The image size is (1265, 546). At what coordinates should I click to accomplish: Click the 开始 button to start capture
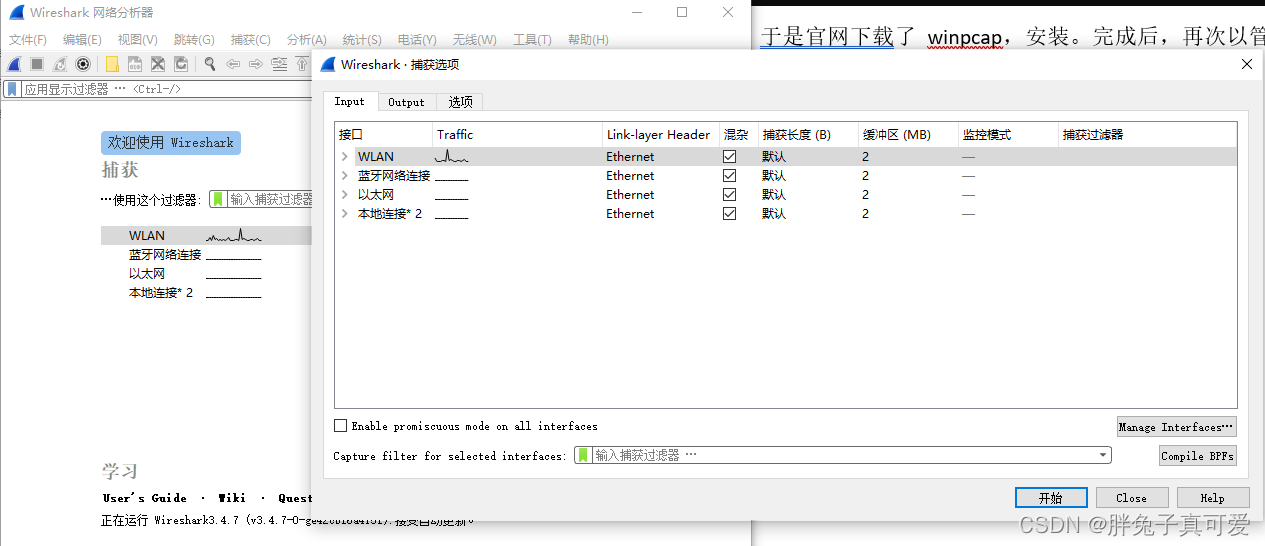point(1050,498)
